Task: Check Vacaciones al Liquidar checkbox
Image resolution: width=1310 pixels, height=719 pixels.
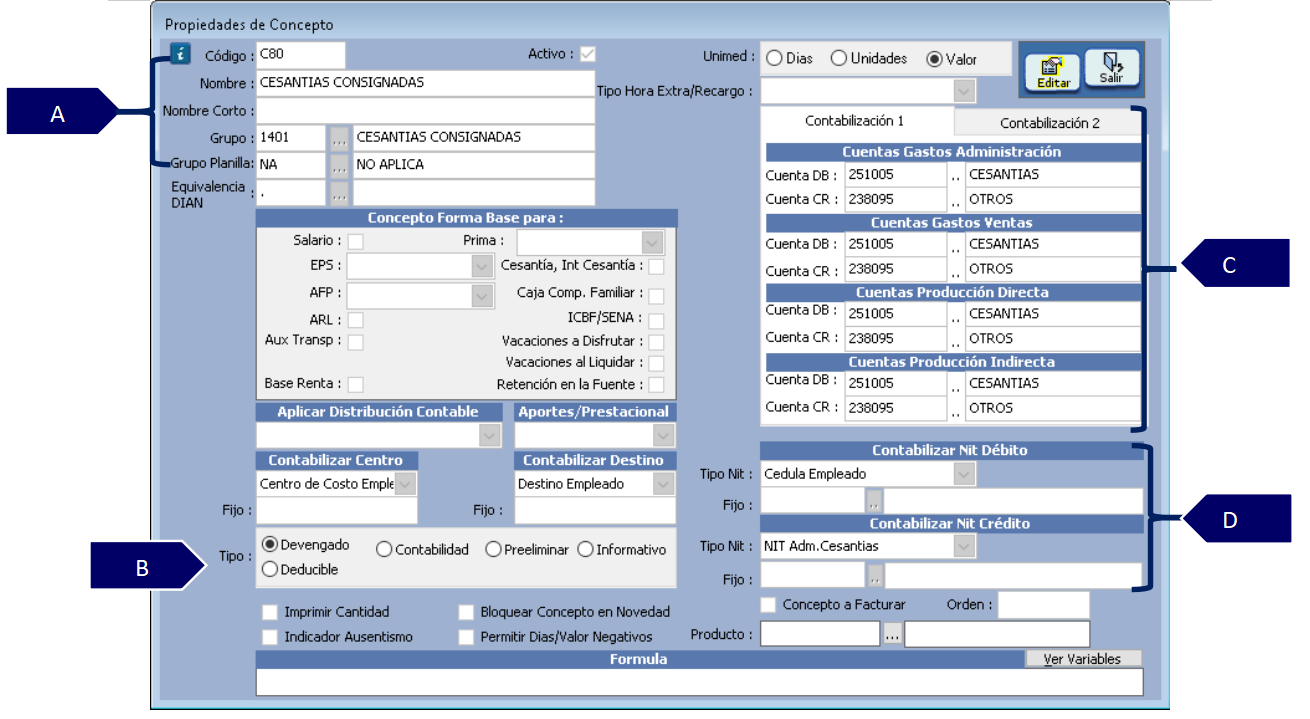Action: click(656, 363)
